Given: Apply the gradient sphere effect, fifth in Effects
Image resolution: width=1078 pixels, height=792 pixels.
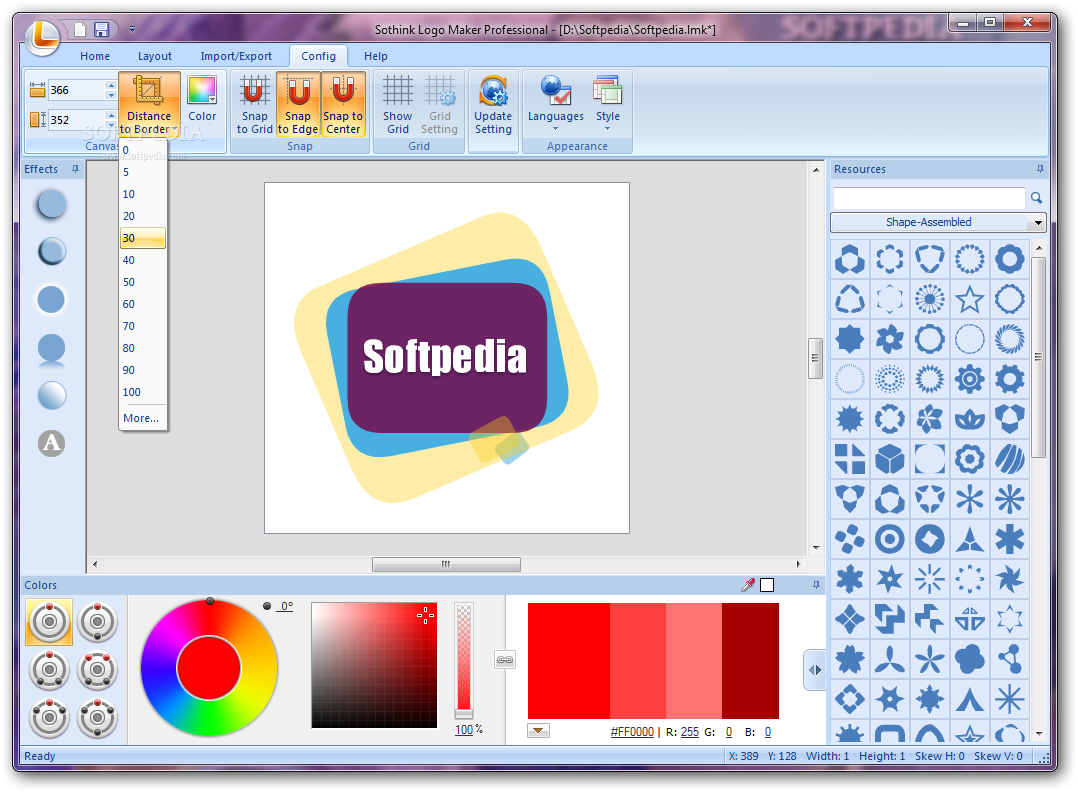Looking at the screenshot, I should 52,396.
